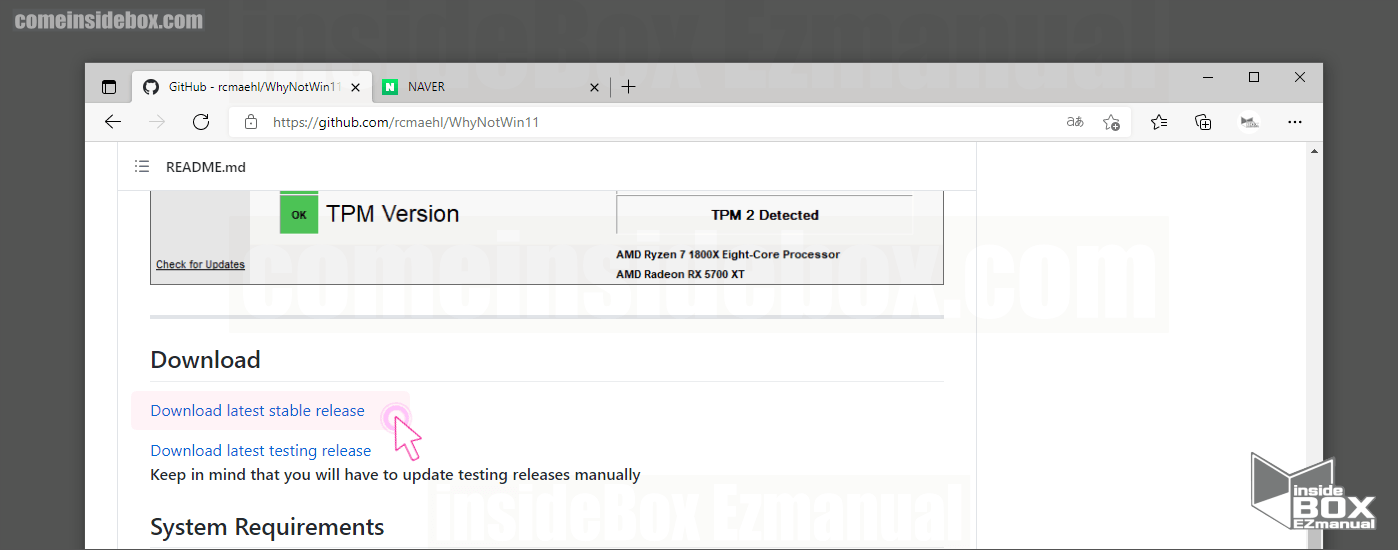1398x550 pixels.
Task: Select the GitHub WhyNotWin11 tab
Action: coord(250,87)
